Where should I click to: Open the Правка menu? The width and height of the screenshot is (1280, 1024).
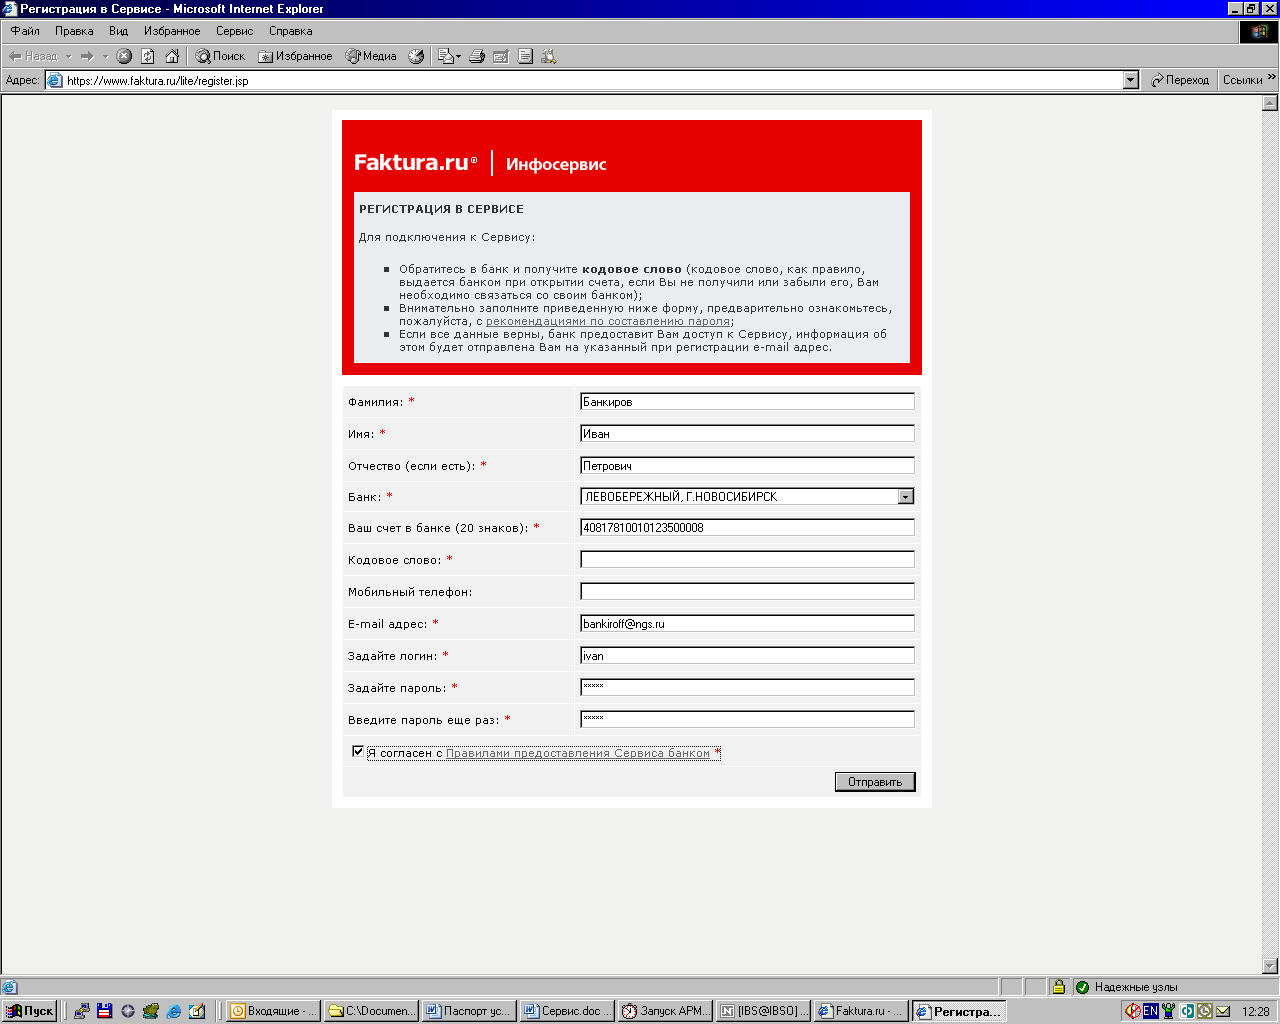click(74, 31)
